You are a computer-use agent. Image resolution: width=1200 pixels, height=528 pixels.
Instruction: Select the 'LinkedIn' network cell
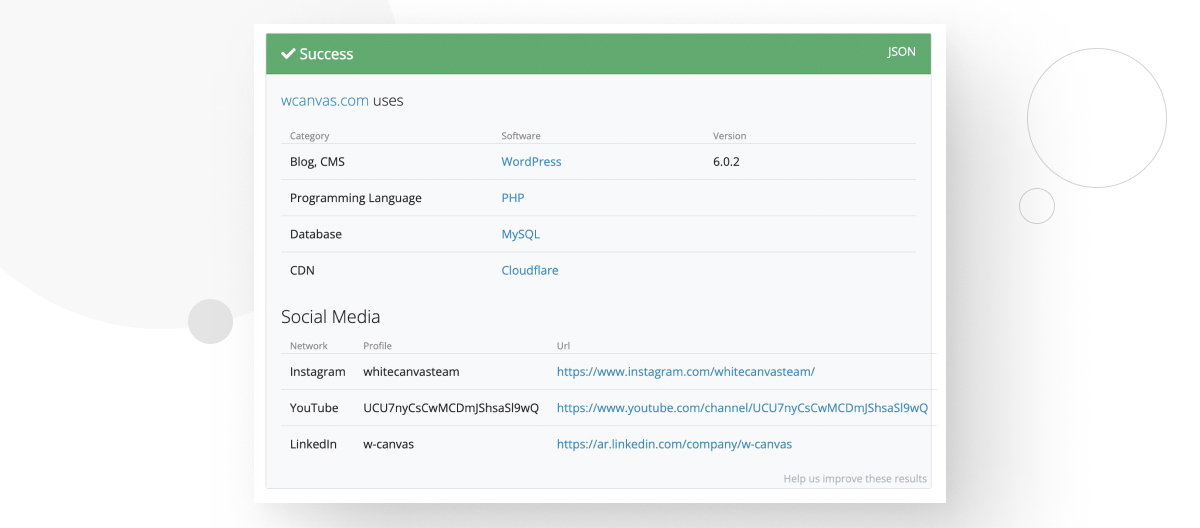[x=313, y=444]
